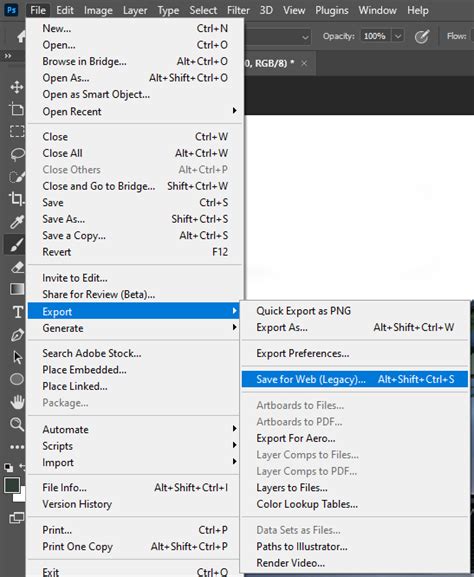This screenshot has height=577, width=474.
Task: Expand the Generate submenu
Action: [134, 328]
